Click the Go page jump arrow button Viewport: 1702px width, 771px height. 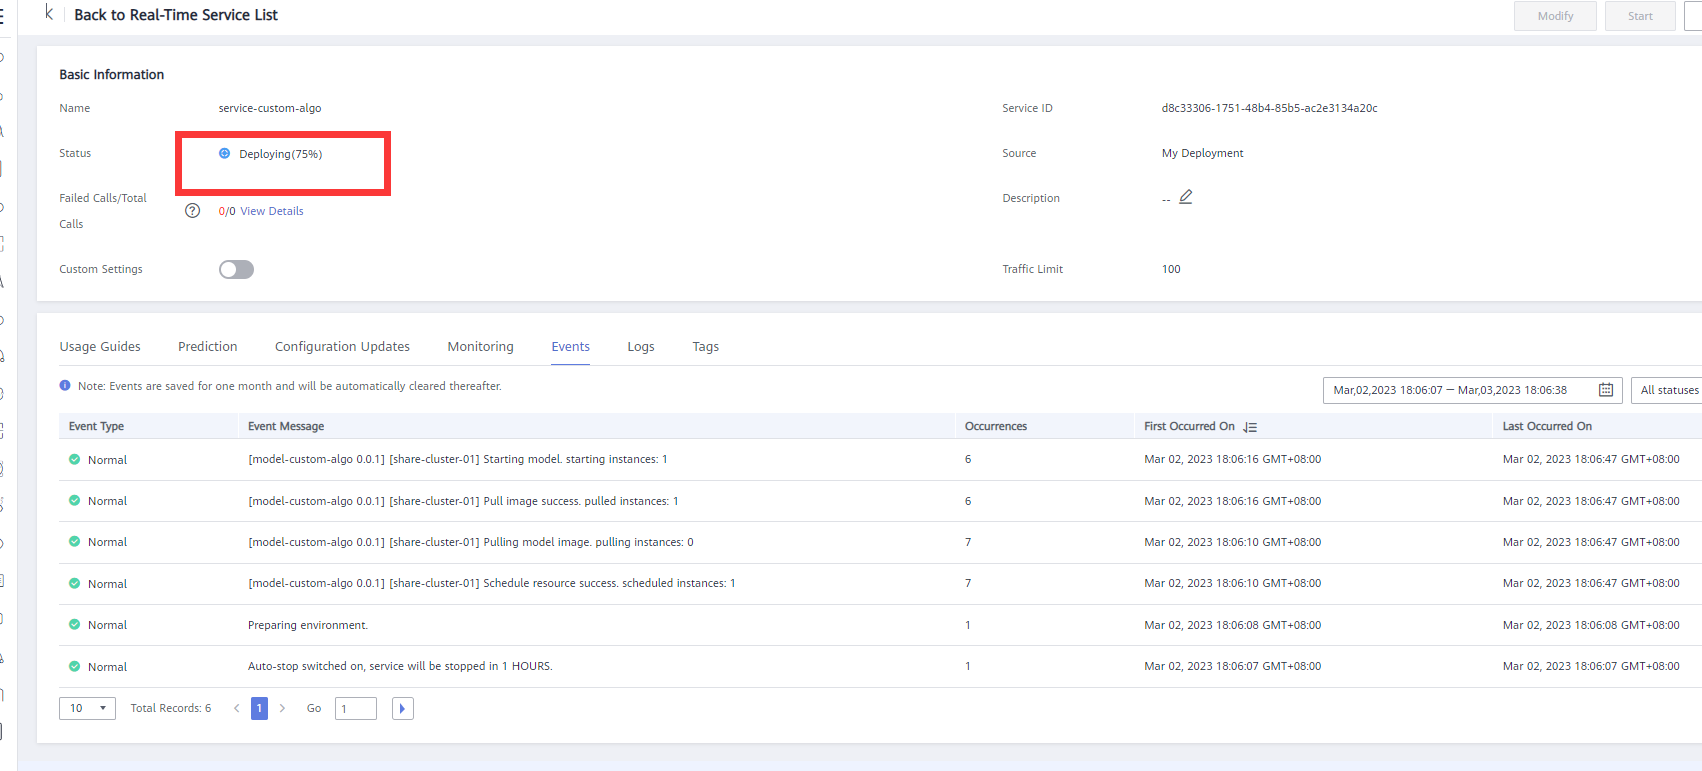point(402,709)
